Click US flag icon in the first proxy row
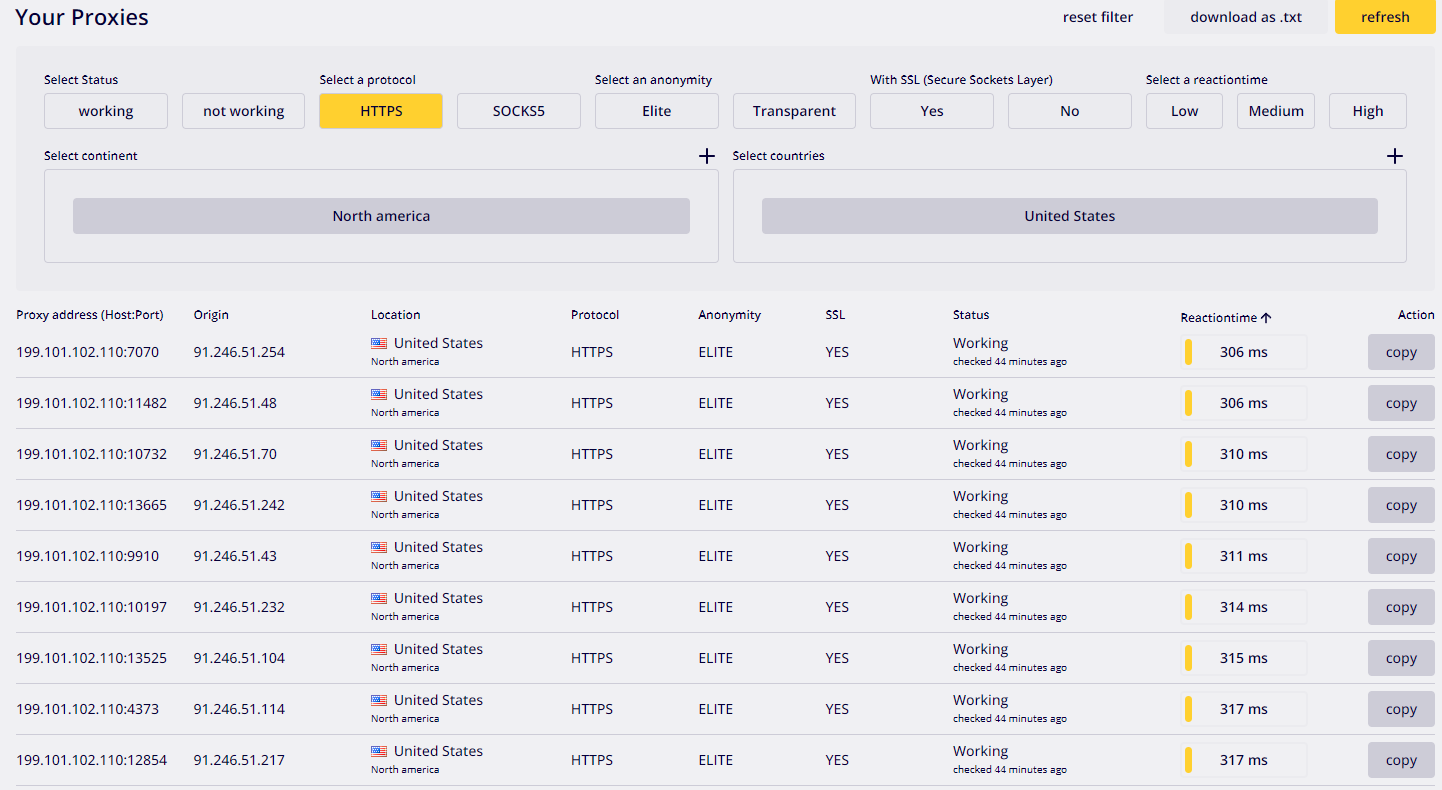The height and width of the screenshot is (790, 1442). [x=379, y=343]
